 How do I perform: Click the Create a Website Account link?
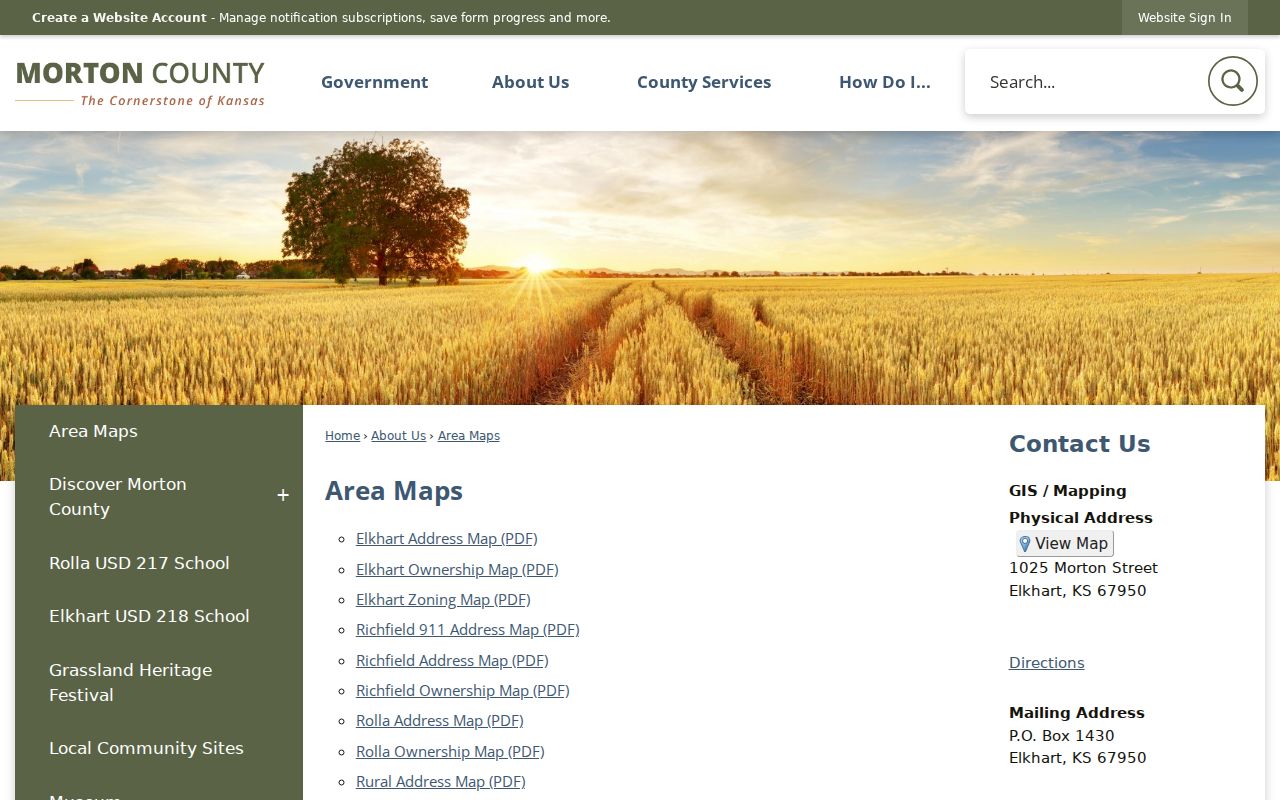(x=119, y=18)
